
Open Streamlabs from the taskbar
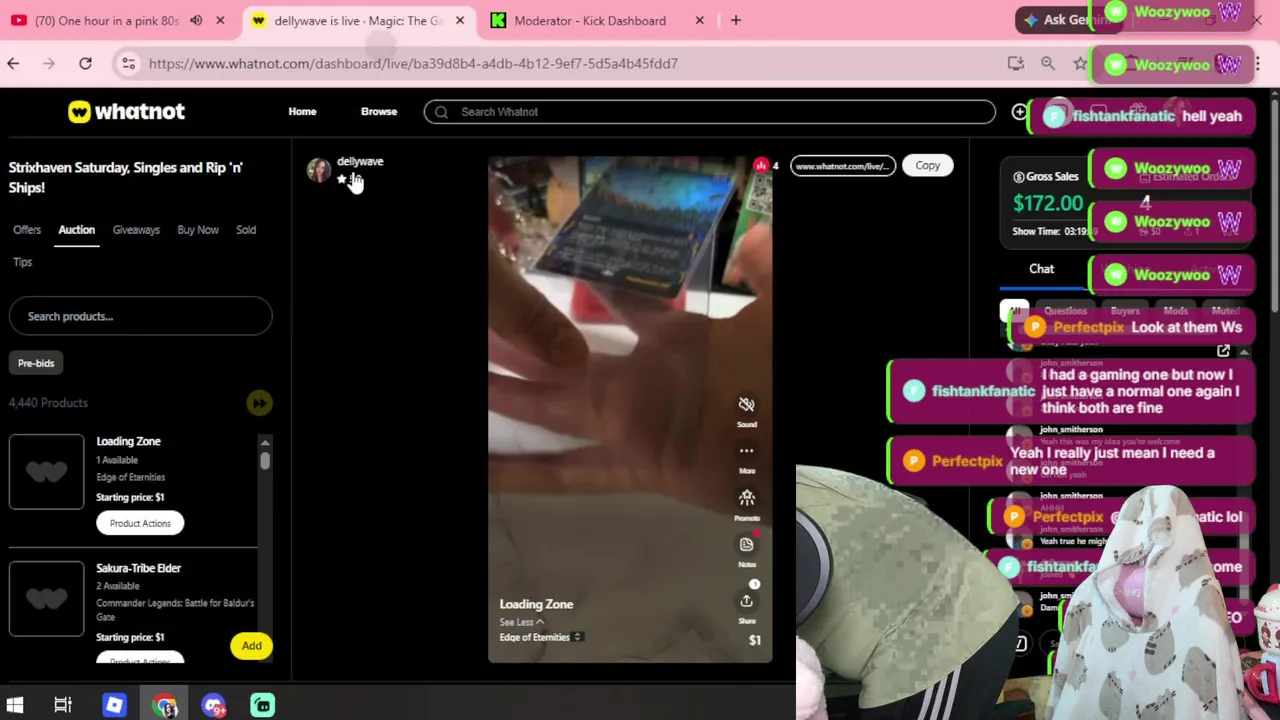[263, 705]
